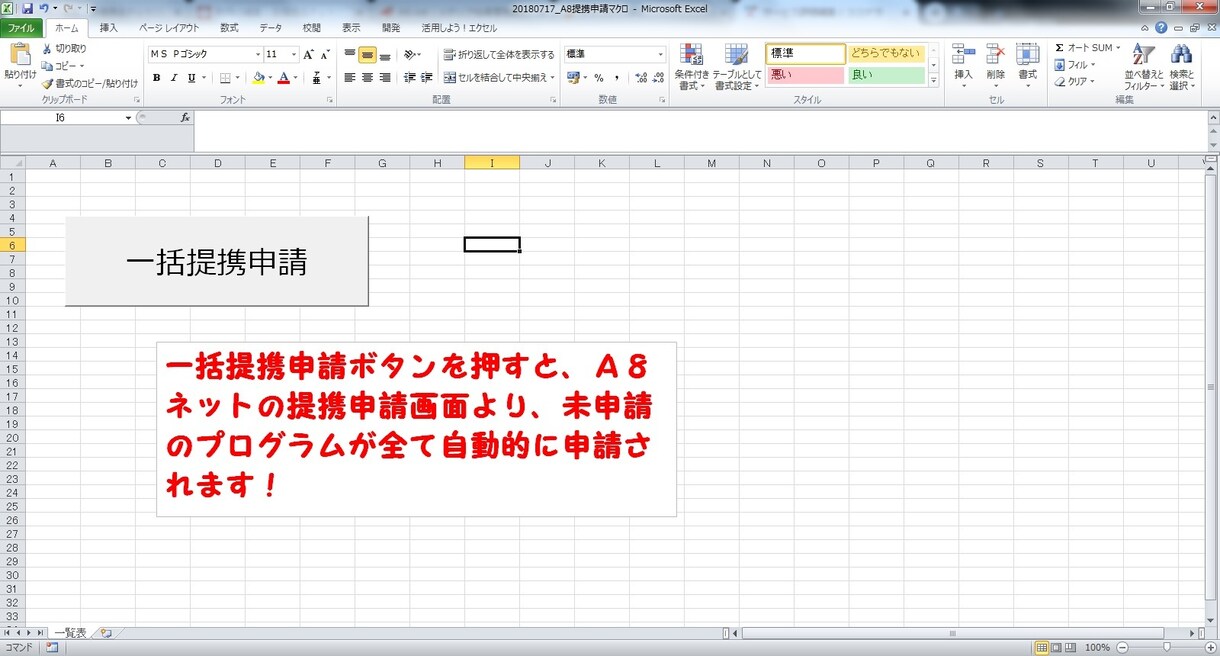The width and height of the screenshot is (1220, 656).
Task: Click the Cut (切り取り) scissors icon
Action: point(48,49)
